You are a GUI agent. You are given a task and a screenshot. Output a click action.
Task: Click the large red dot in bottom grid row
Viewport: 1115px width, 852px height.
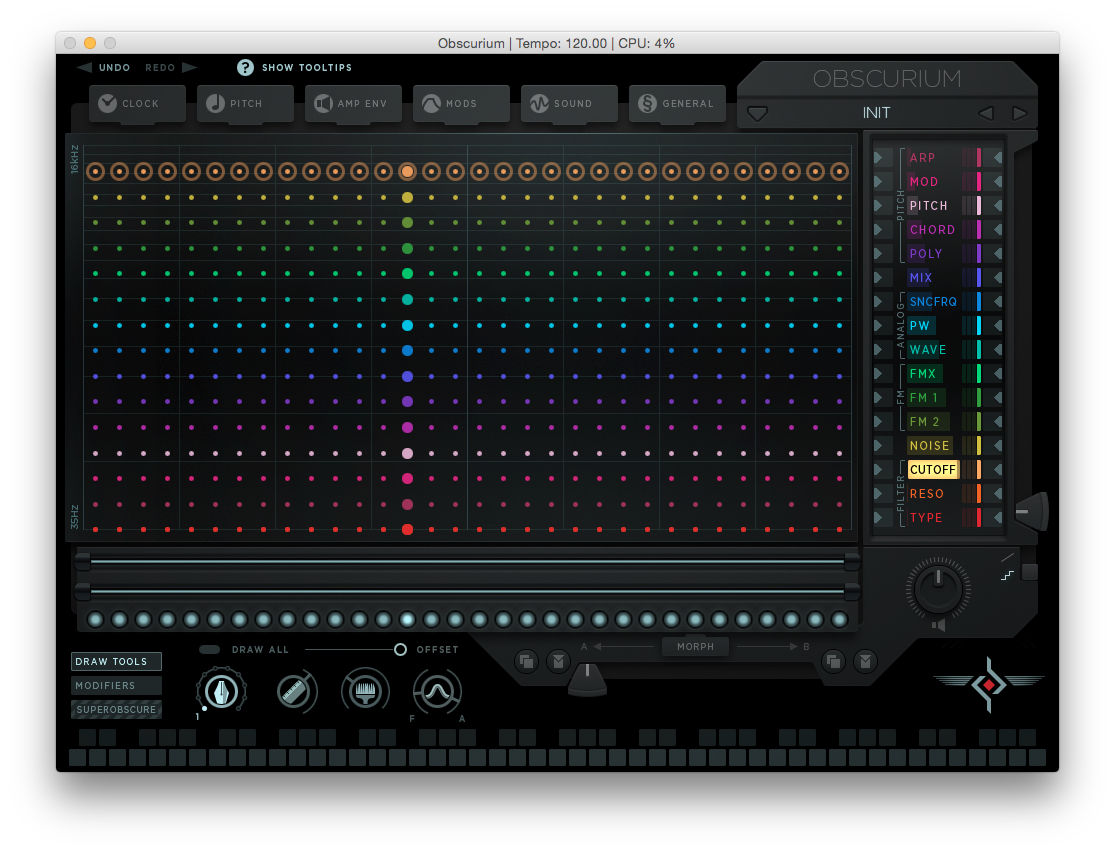(407, 529)
